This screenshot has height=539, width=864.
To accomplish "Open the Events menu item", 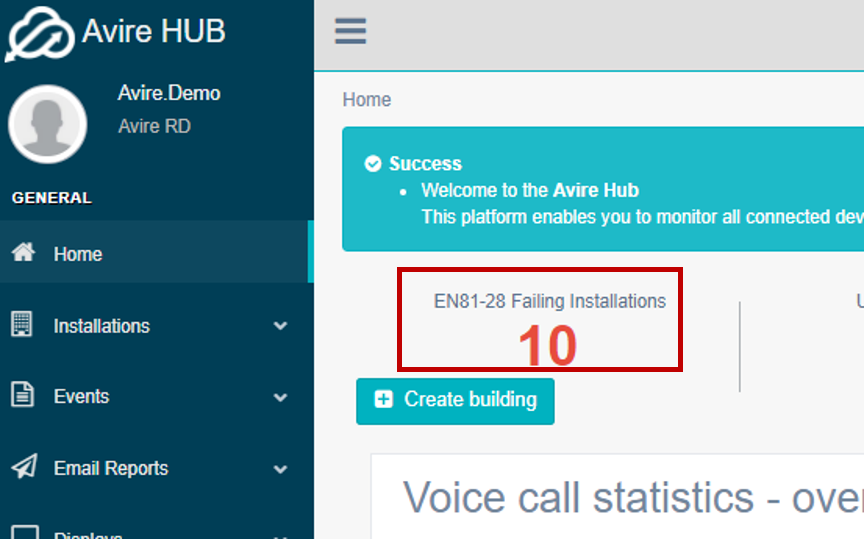I will point(156,396).
